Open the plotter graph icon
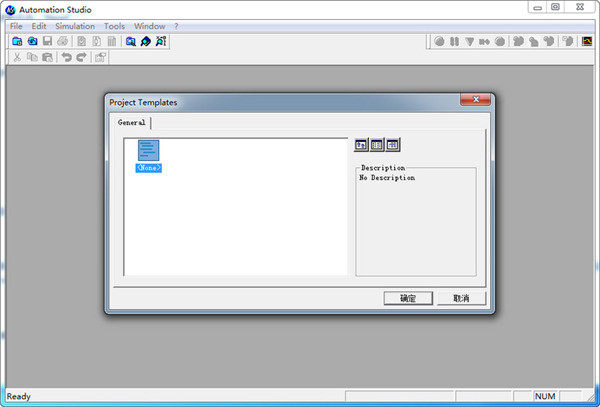The width and height of the screenshot is (600, 407). tap(587, 41)
